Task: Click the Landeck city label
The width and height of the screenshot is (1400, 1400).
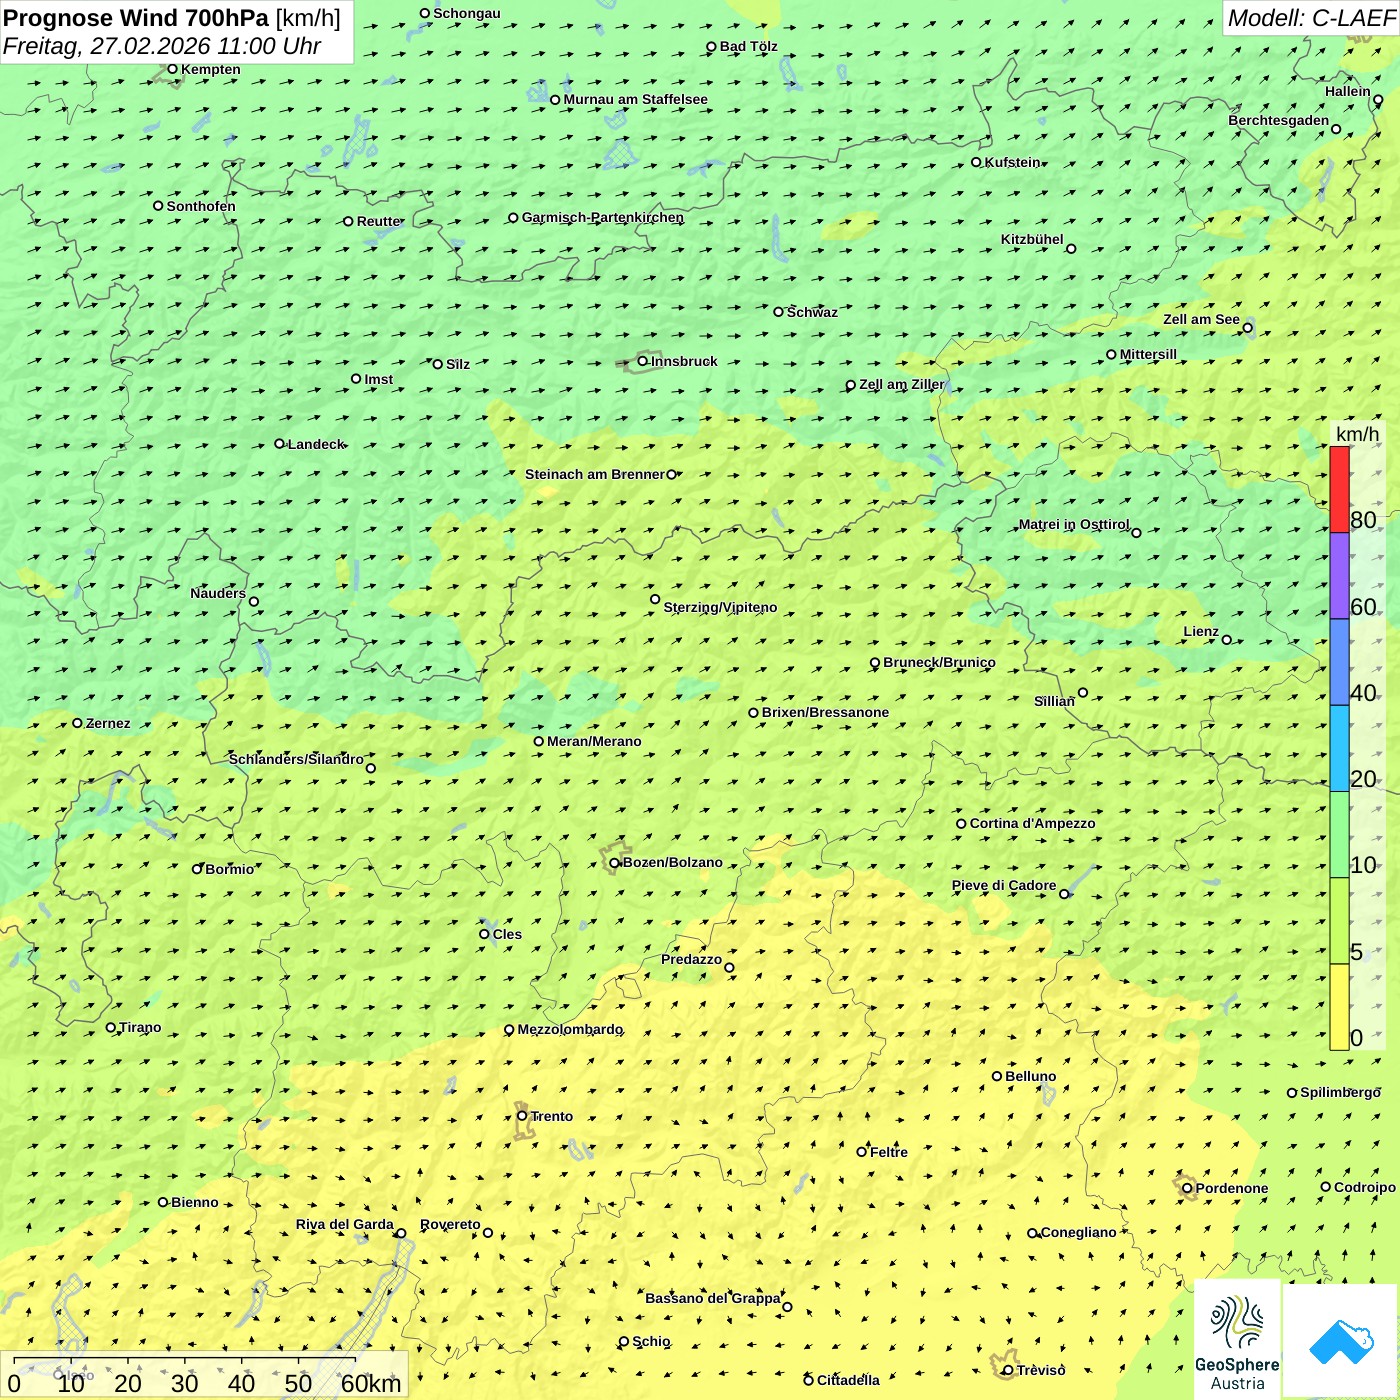Action: pos(316,444)
